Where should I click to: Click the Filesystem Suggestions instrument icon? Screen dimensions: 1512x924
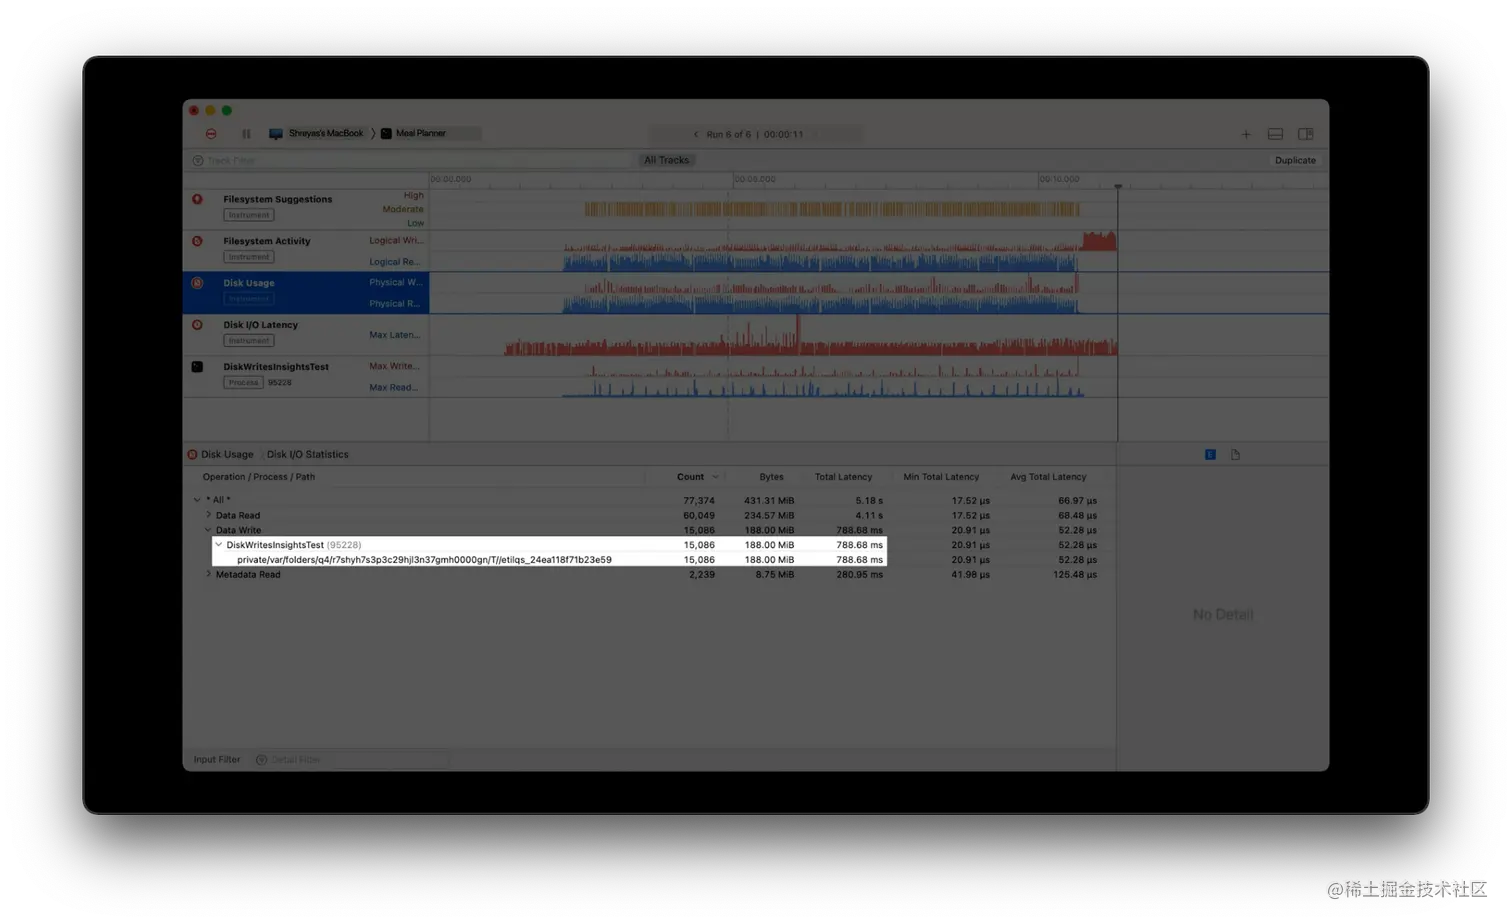pyautogui.click(x=197, y=199)
